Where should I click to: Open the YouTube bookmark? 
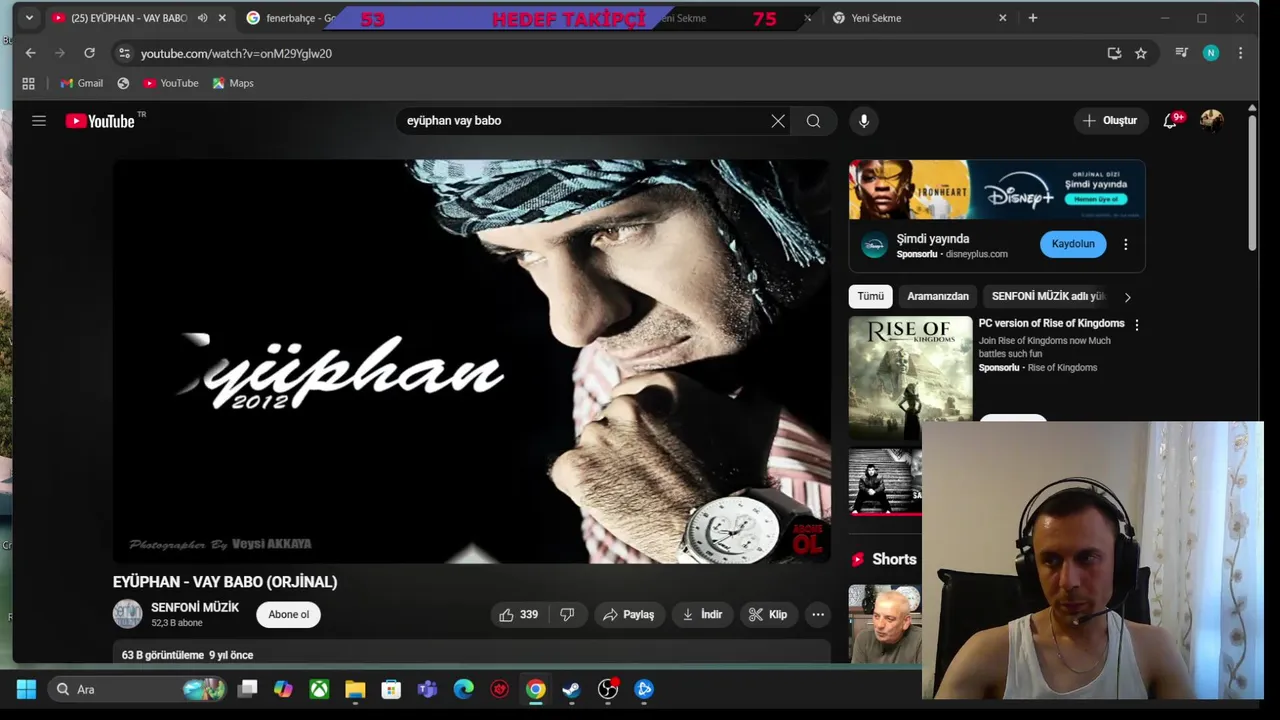click(x=170, y=83)
